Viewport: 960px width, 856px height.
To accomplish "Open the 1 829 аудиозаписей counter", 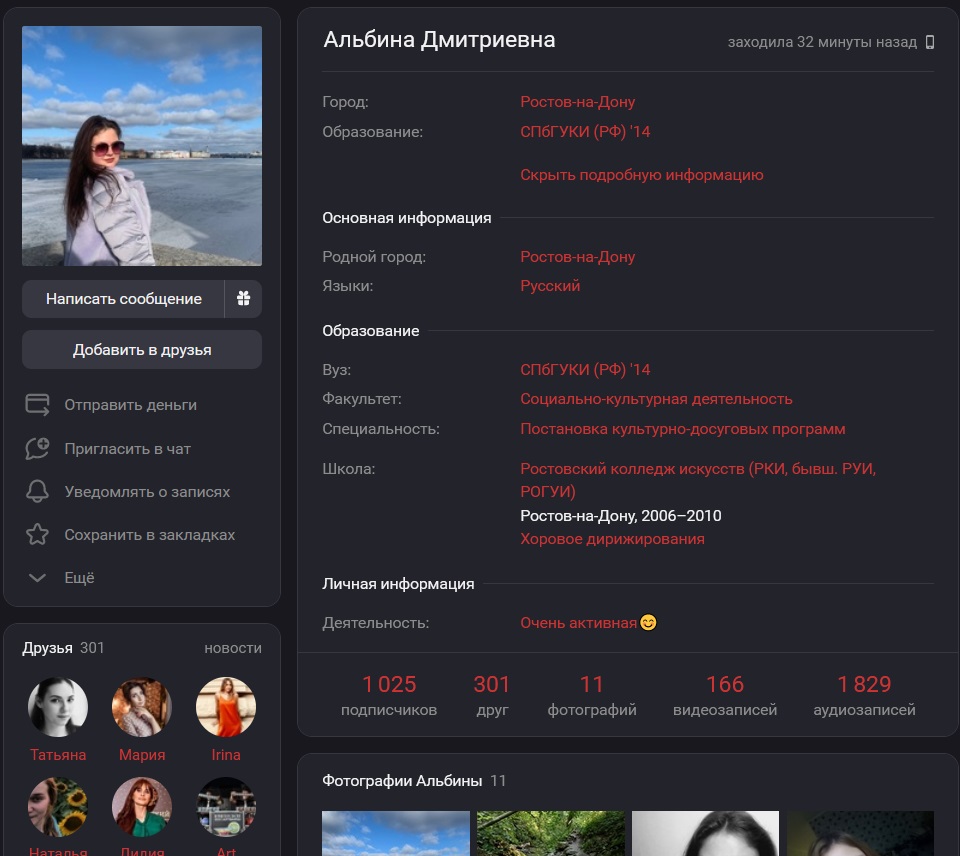I will pyautogui.click(x=864, y=695).
